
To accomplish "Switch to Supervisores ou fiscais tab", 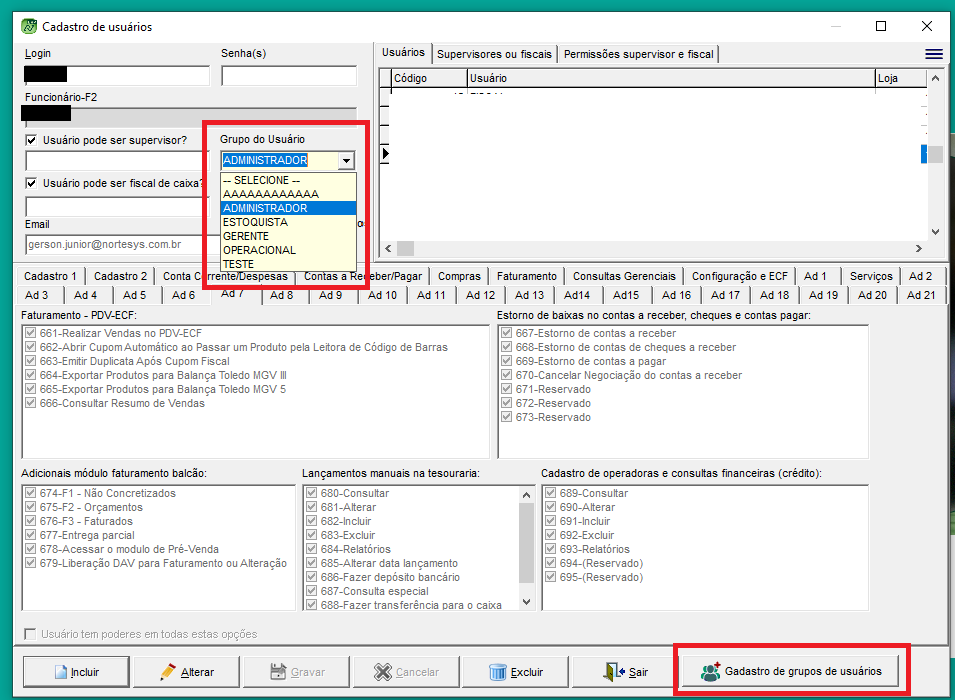I will (x=494, y=54).
